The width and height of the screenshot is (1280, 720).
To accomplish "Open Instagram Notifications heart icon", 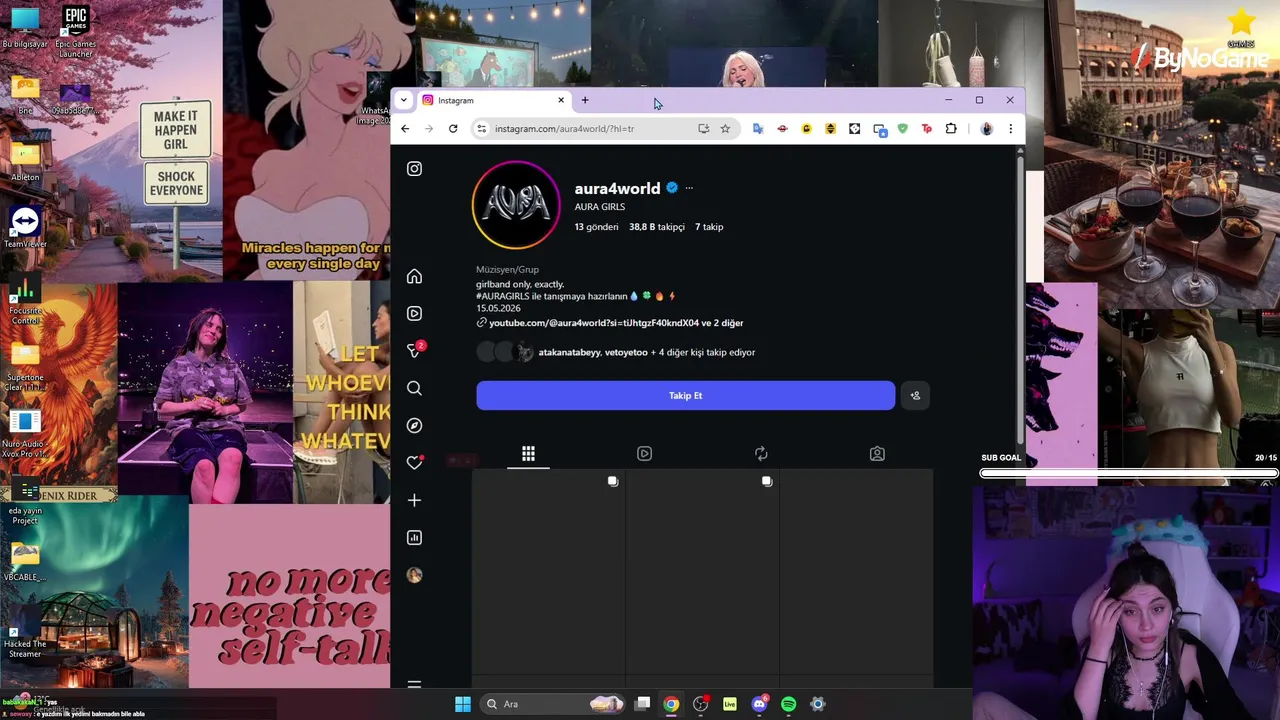I will pos(415,462).
